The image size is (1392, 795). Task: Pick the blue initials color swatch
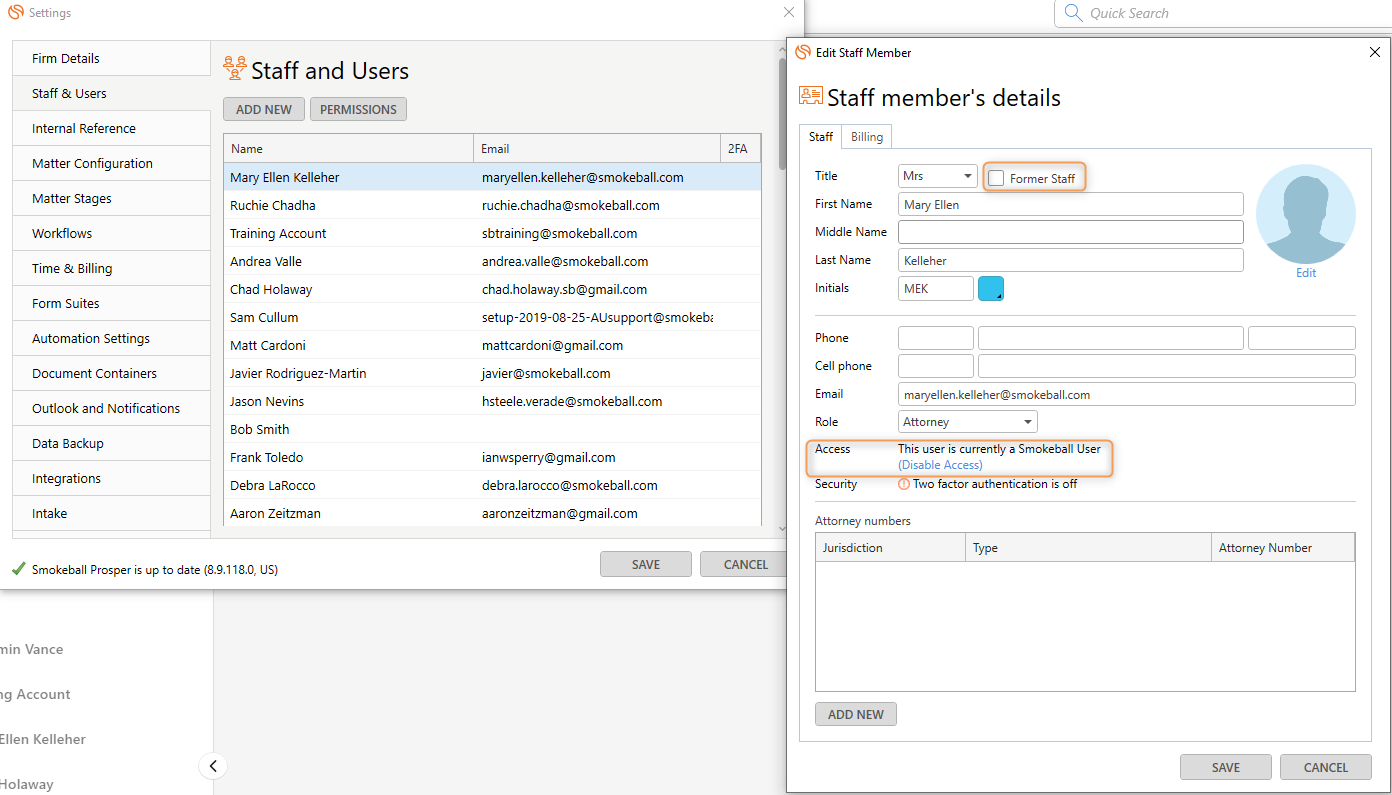991,288
